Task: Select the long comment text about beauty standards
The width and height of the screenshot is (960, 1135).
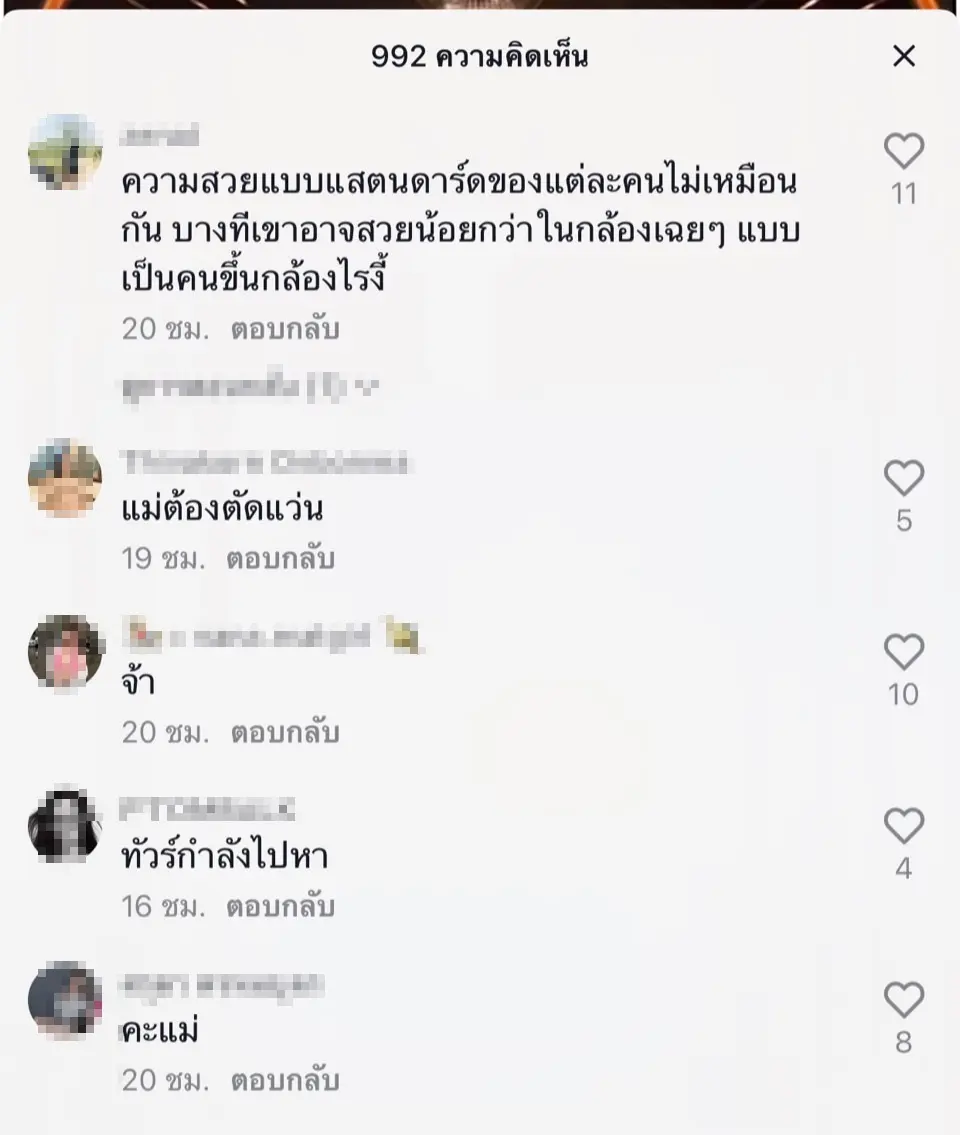Action: (458, 231)
